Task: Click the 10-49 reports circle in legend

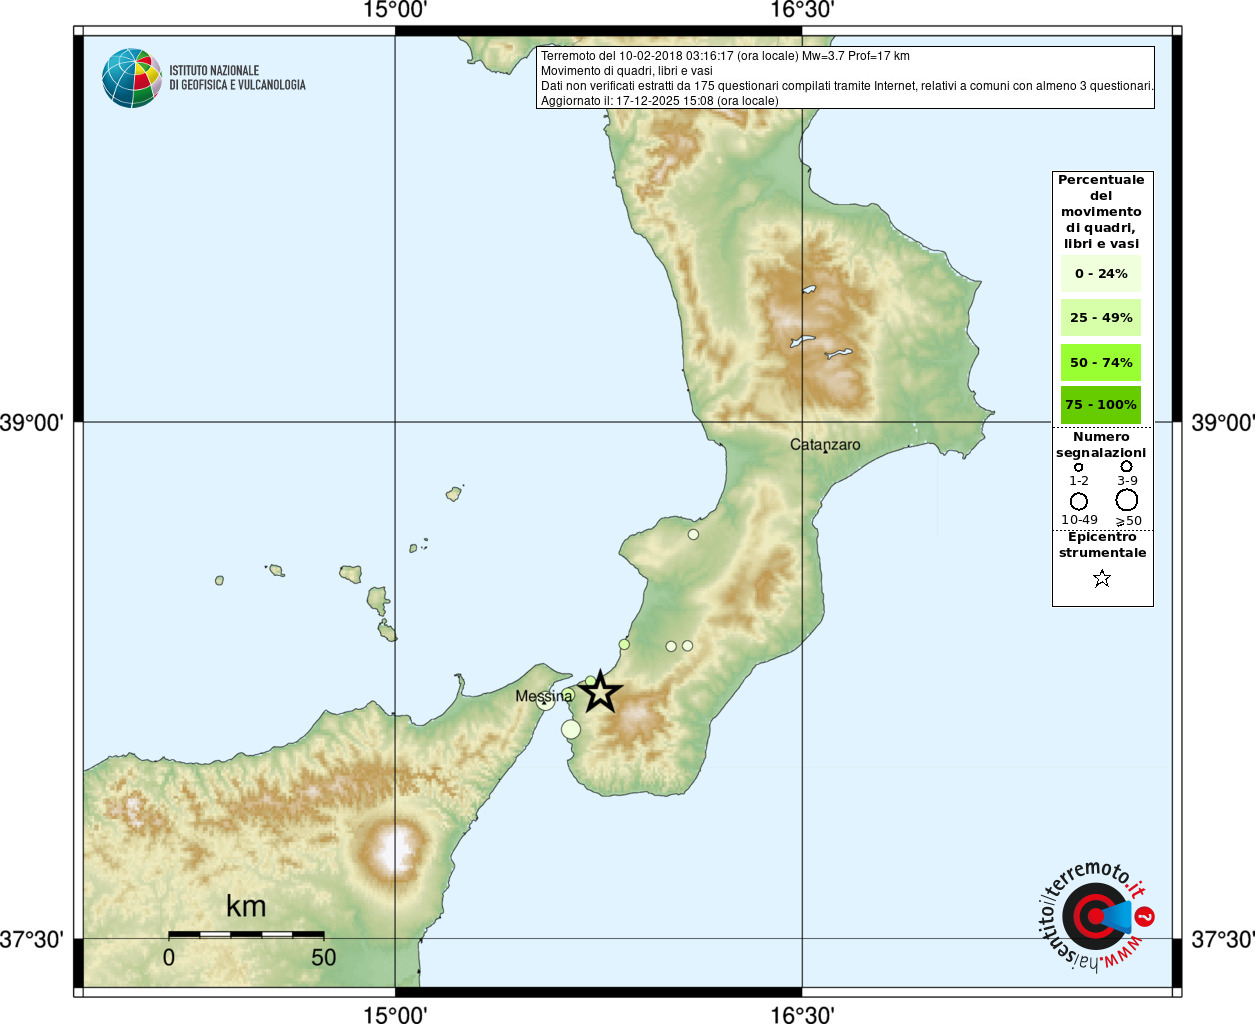Action: point(1079,501)
